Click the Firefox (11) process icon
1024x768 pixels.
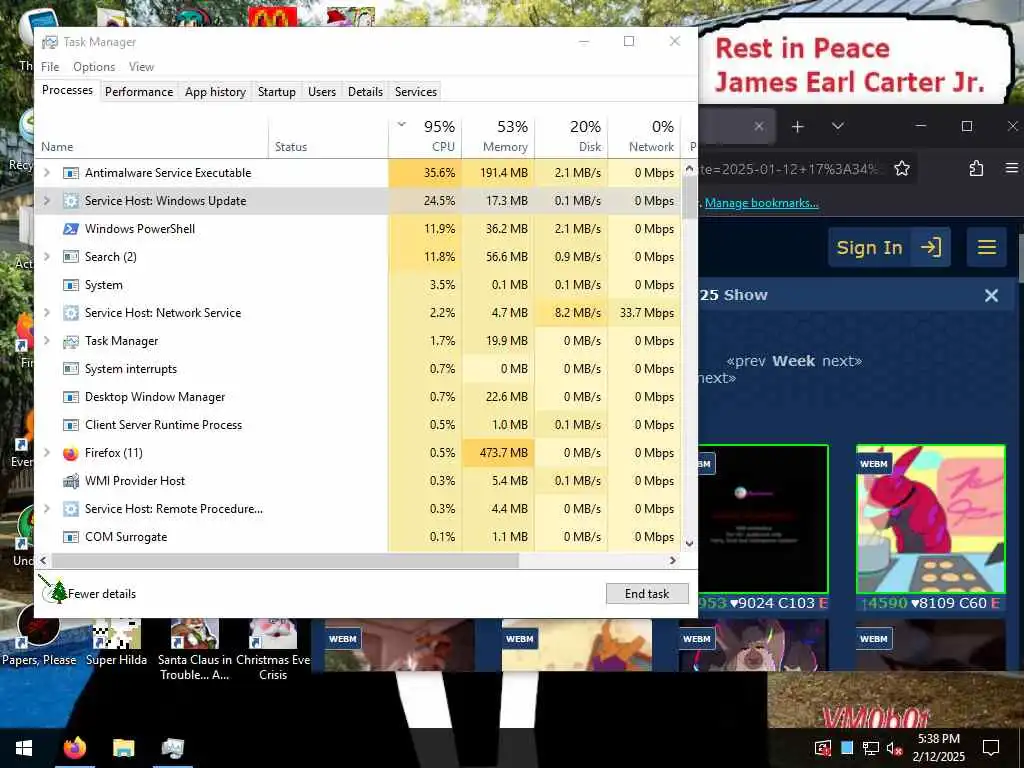[x=71, y=453]
